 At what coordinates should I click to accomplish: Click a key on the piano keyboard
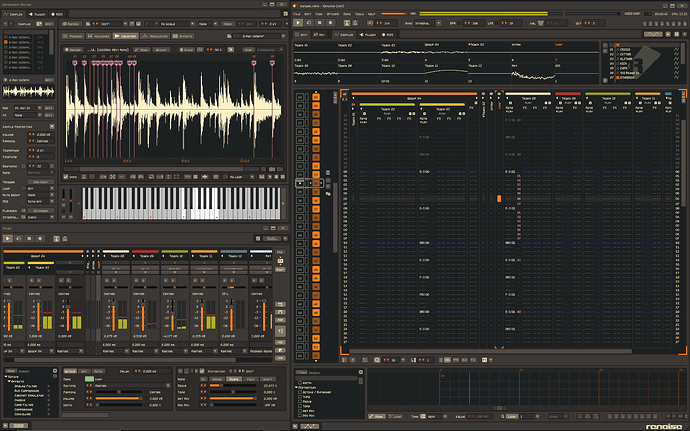[x=181, y=203]
